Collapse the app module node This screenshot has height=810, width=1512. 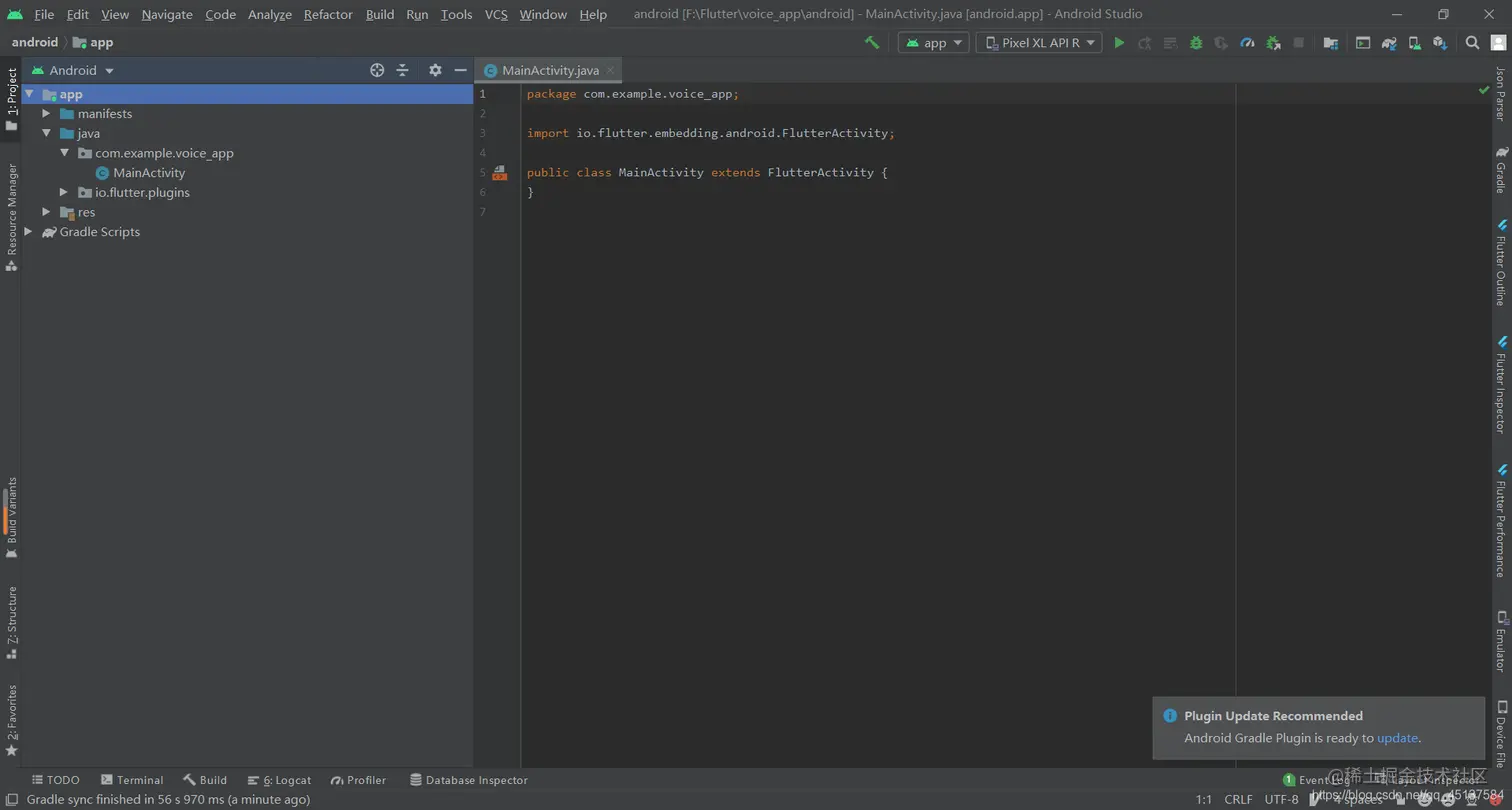29,94
